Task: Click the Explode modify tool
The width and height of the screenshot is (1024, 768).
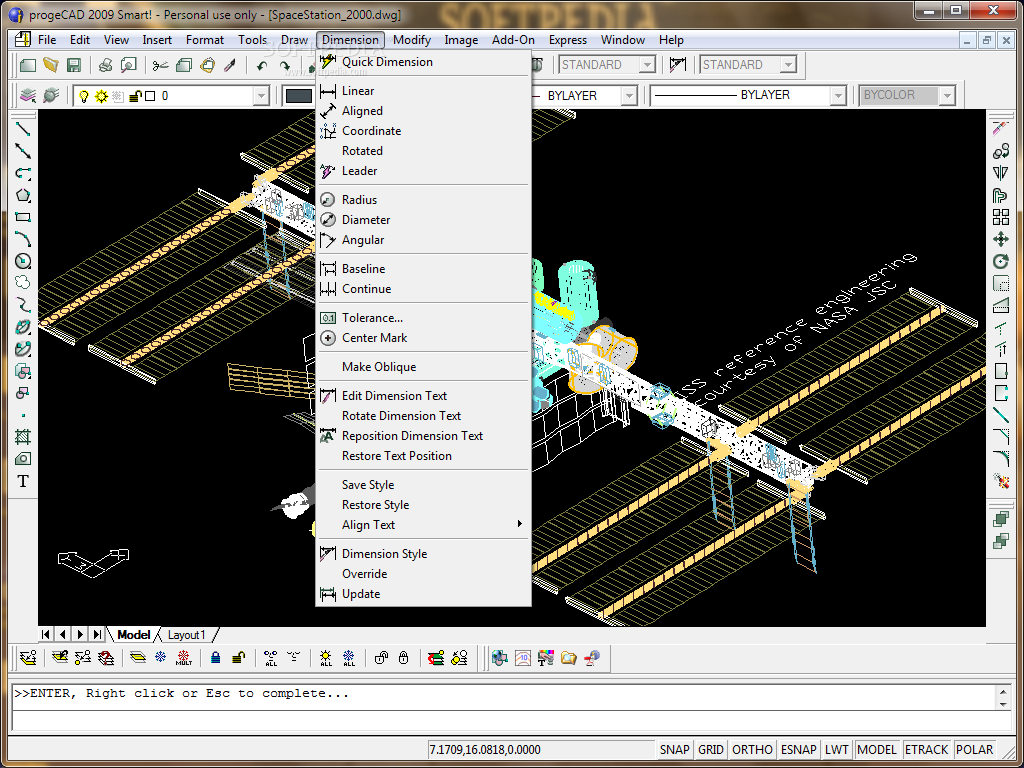Action: tap(1000, 481)
